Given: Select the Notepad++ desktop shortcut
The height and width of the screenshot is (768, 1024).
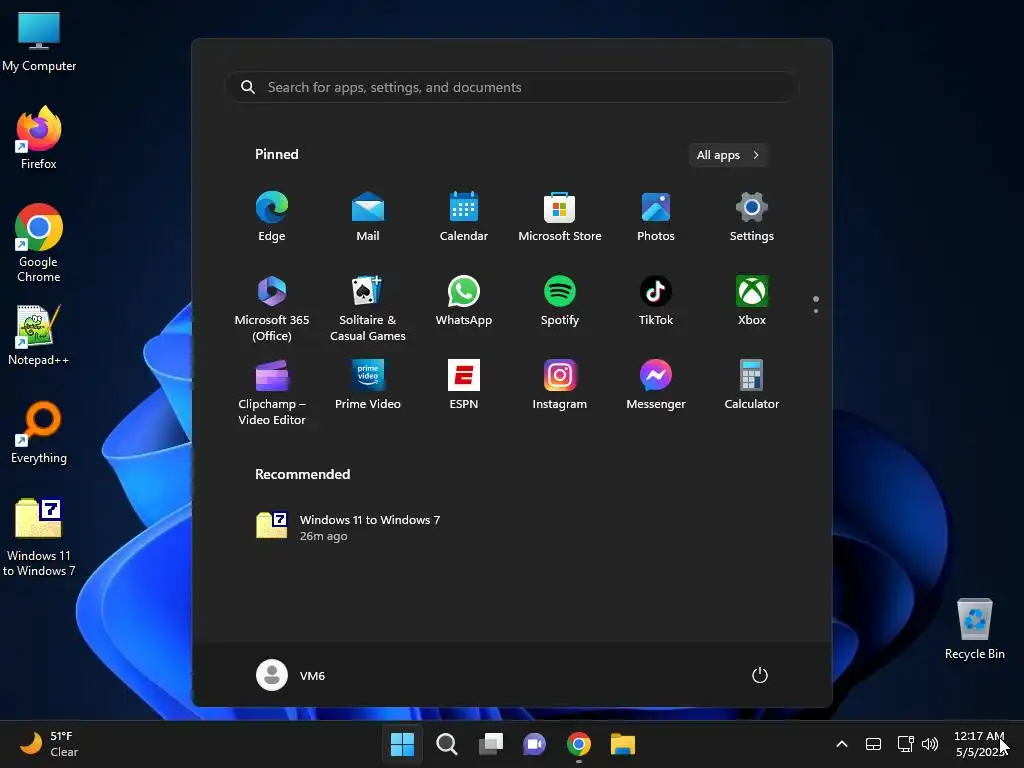Looking at the screenshot, I should tap(39, 335).
